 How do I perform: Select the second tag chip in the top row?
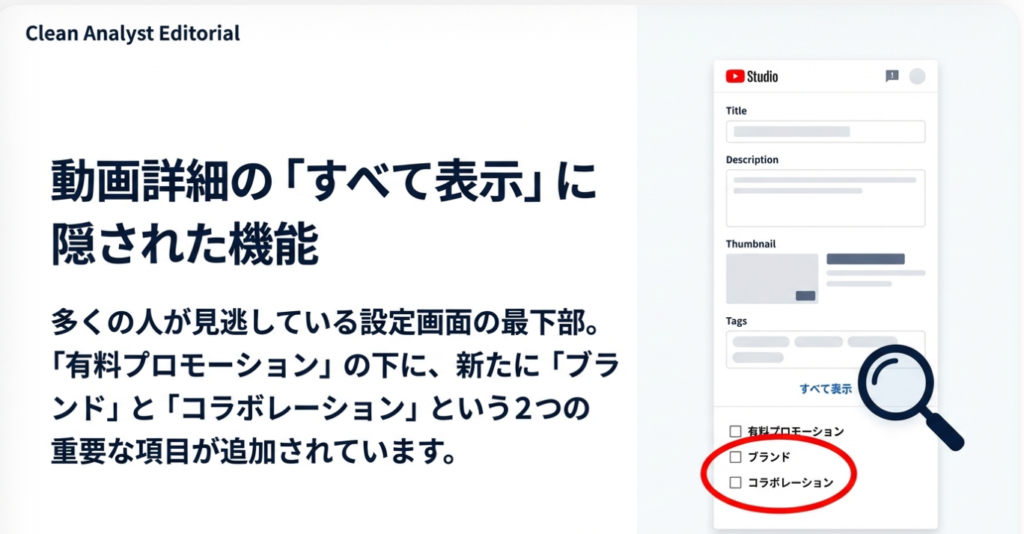[818, 342]
